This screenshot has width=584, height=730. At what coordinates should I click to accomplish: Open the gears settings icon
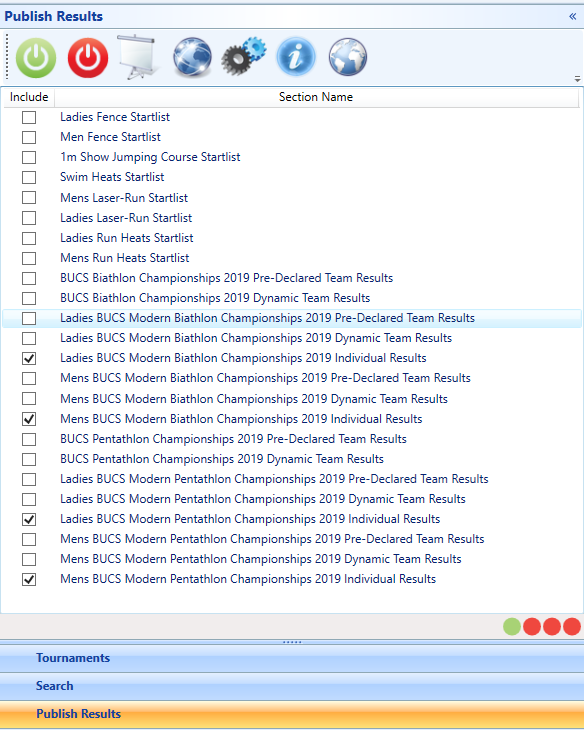click(x=244, y=57)
